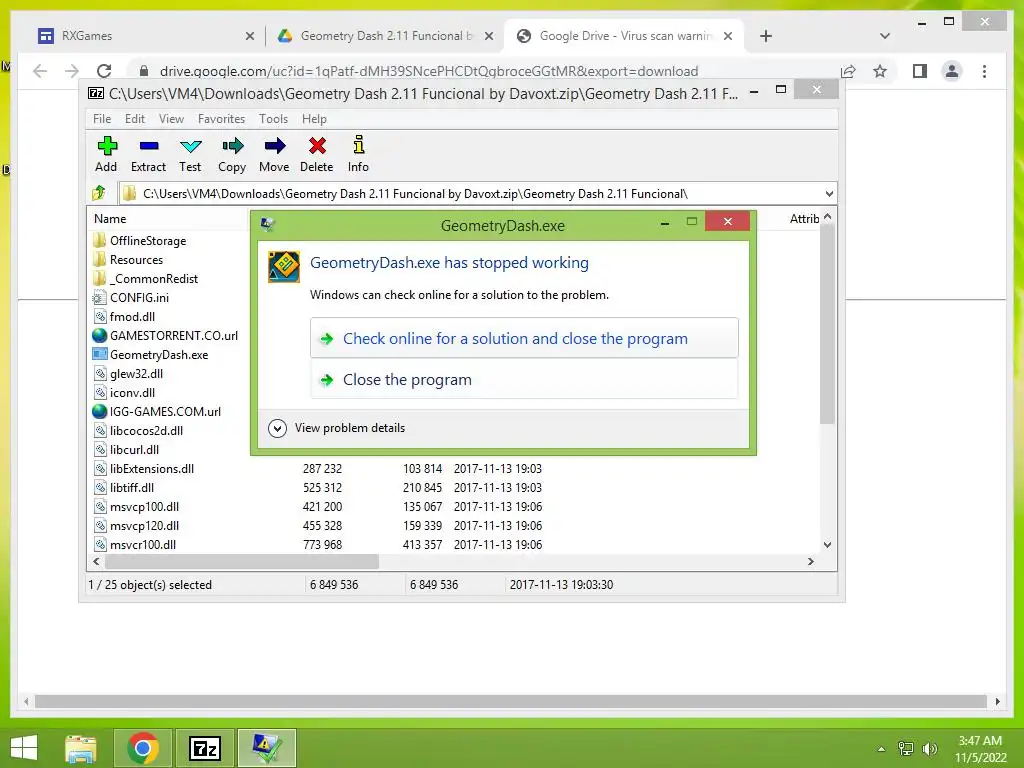Image resolution: width=1024 pixels, height=768 pixels.
Task: Close the Google Drive Virus scan tab
Action: click(x=728, y=36)
